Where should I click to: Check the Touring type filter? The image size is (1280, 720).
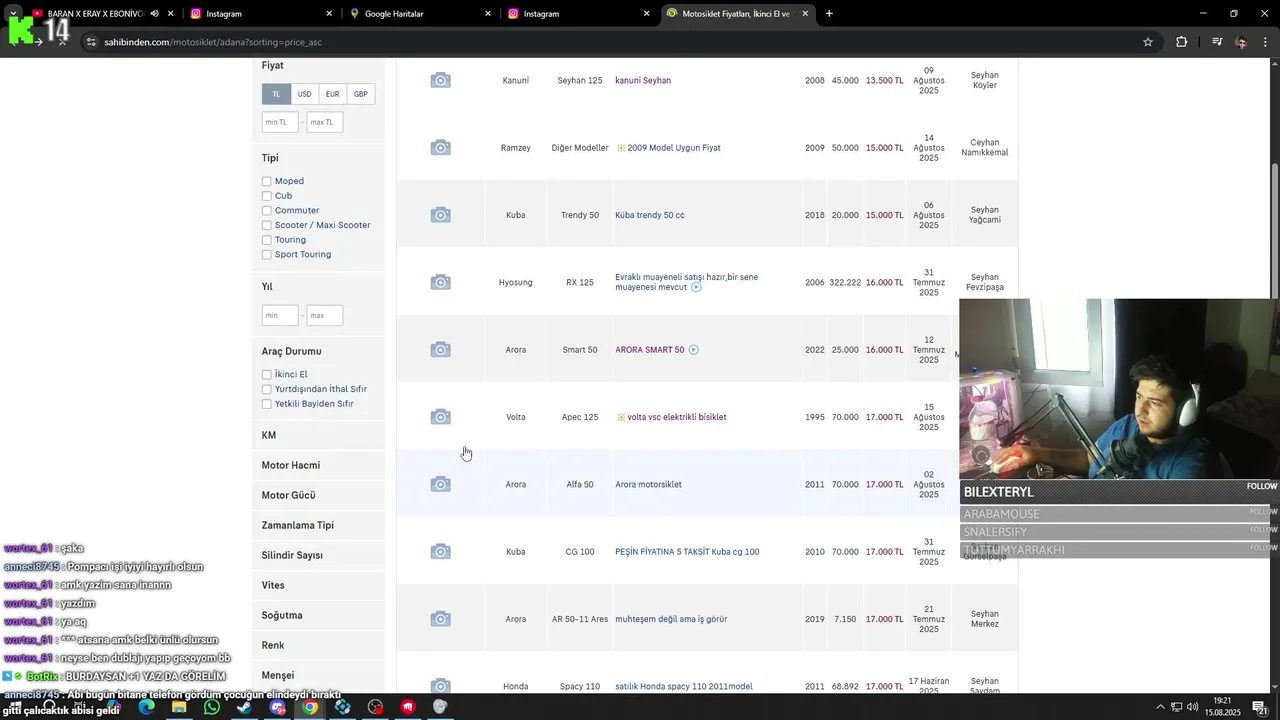tap(267, 240)
